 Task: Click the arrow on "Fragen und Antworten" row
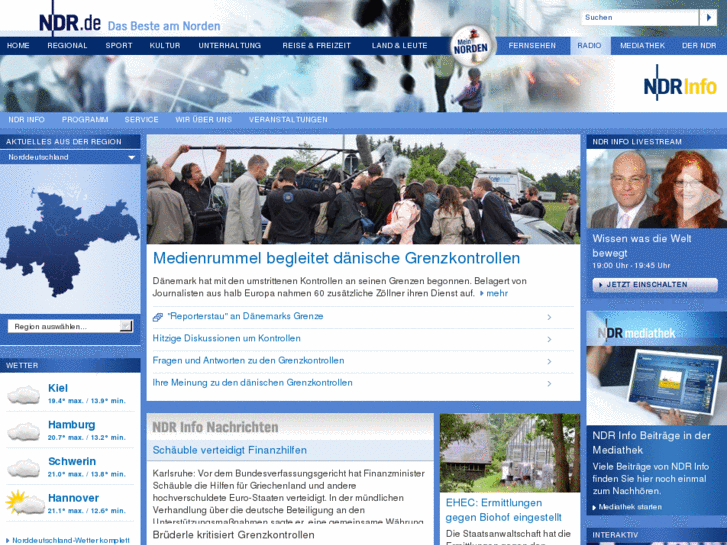(x=549, y=361)
